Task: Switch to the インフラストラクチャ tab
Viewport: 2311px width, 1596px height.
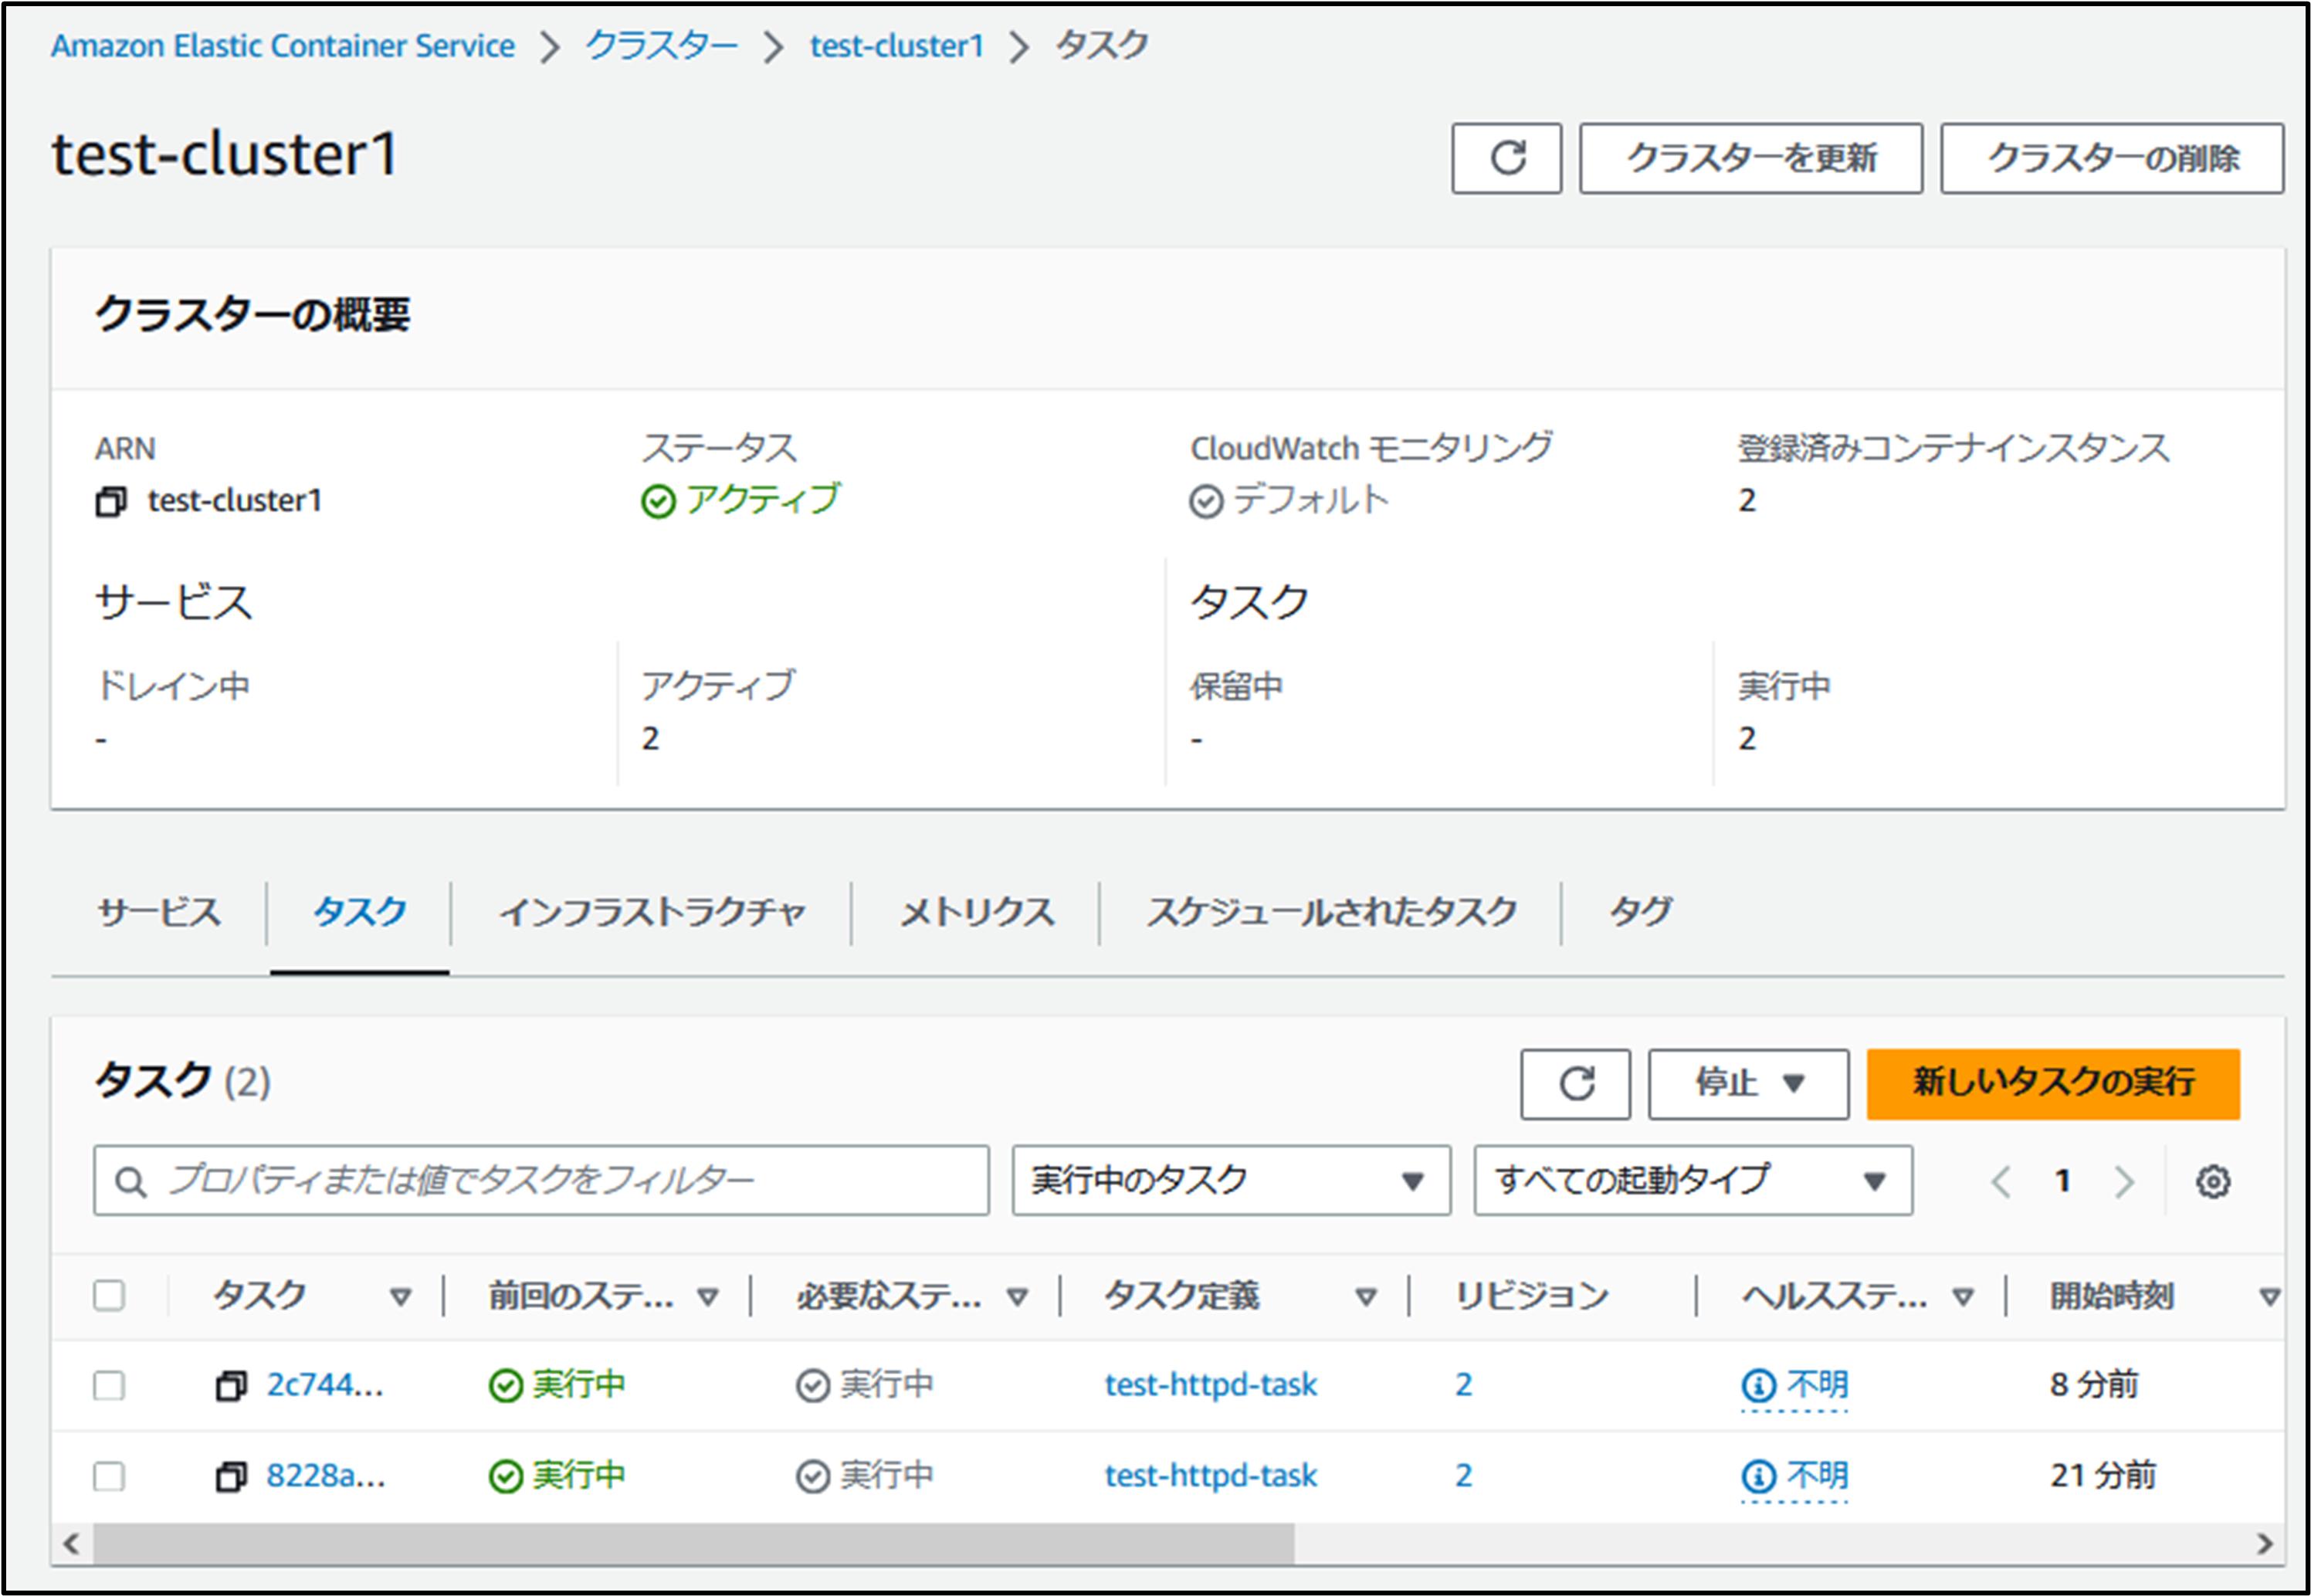Action: (651, 913)
